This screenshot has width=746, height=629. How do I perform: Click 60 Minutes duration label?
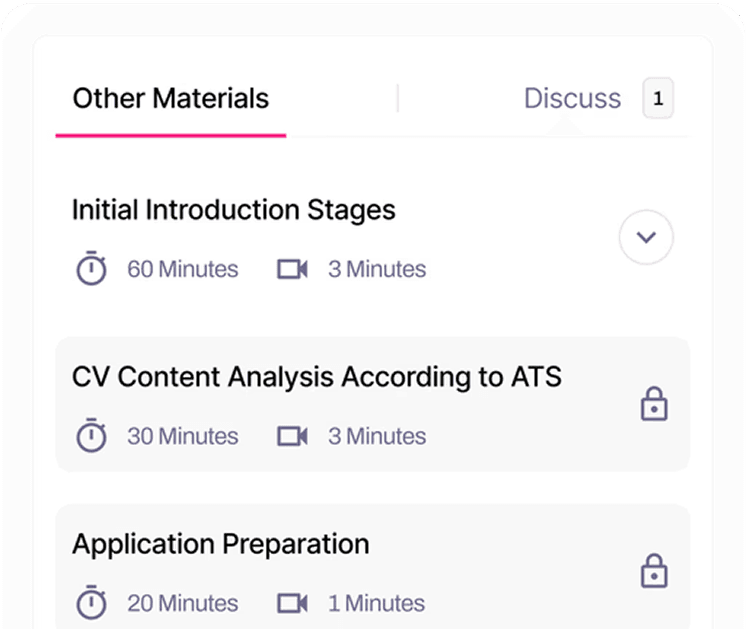tap(182, 269)
